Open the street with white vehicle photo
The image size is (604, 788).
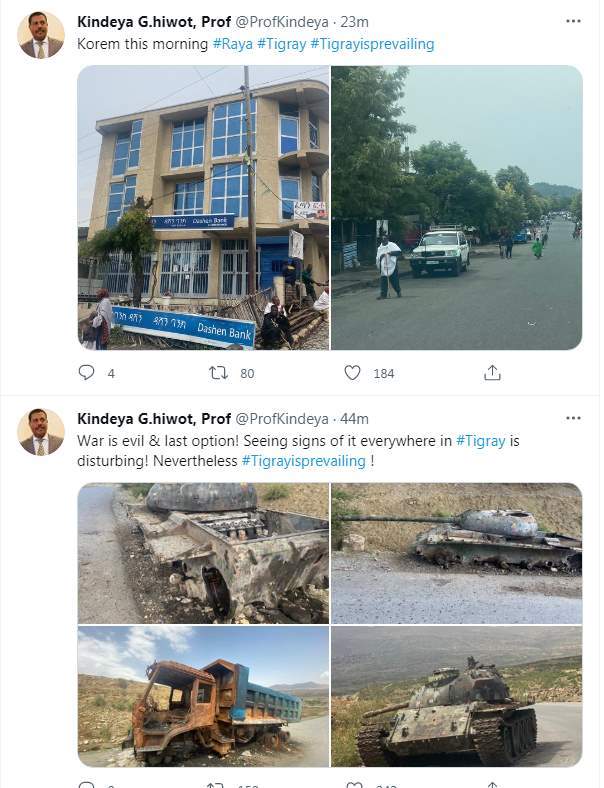pos(456,208)
